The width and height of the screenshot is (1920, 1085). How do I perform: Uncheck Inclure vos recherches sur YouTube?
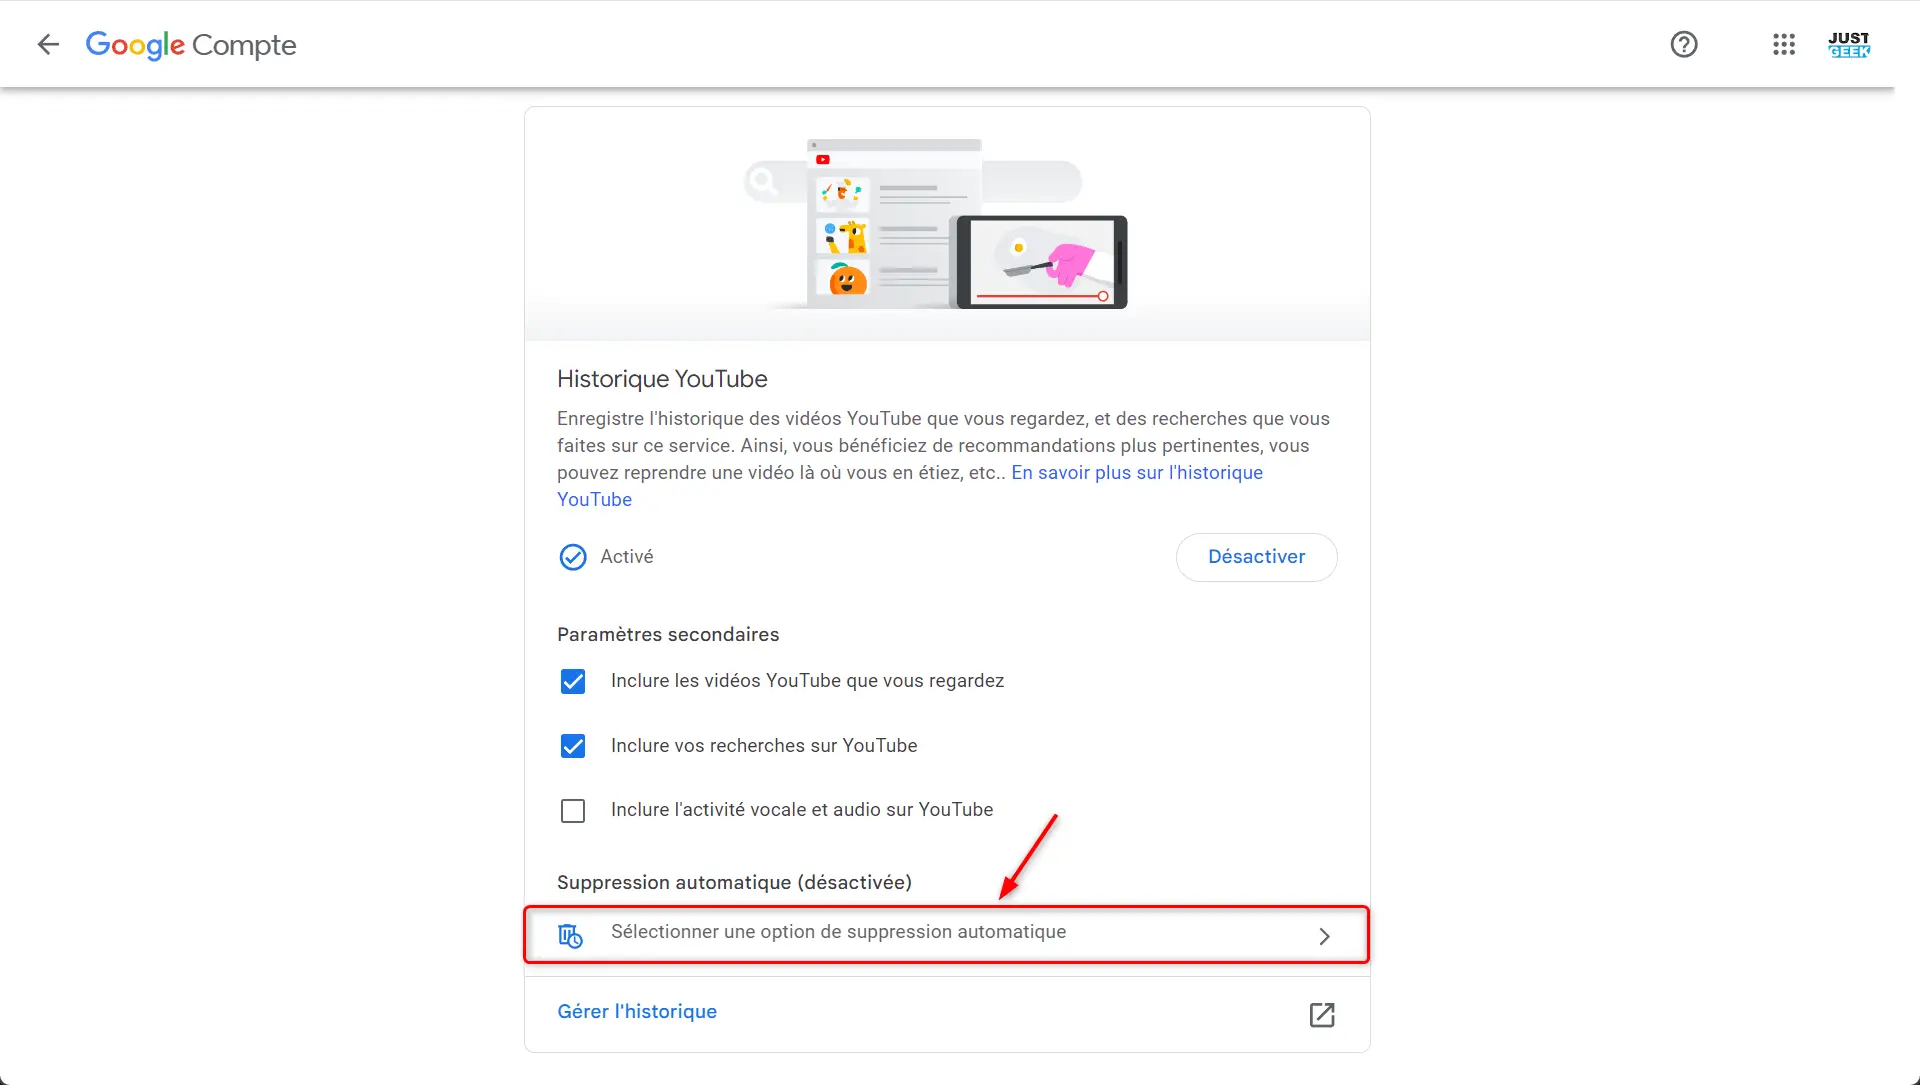click(x=573, y=746)
